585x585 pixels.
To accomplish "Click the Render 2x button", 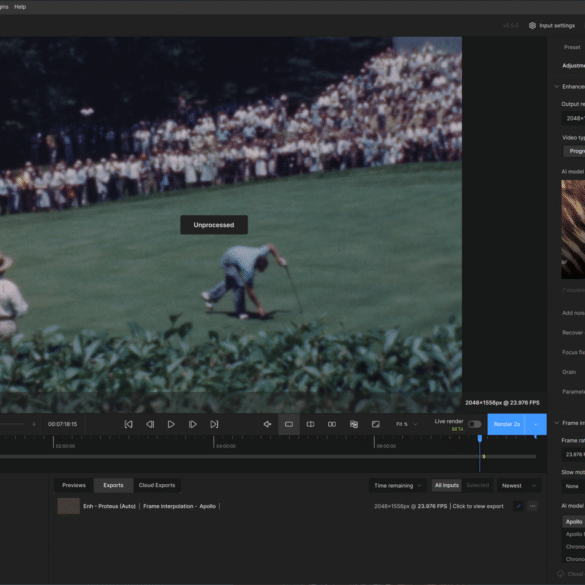I will point(506,424).
